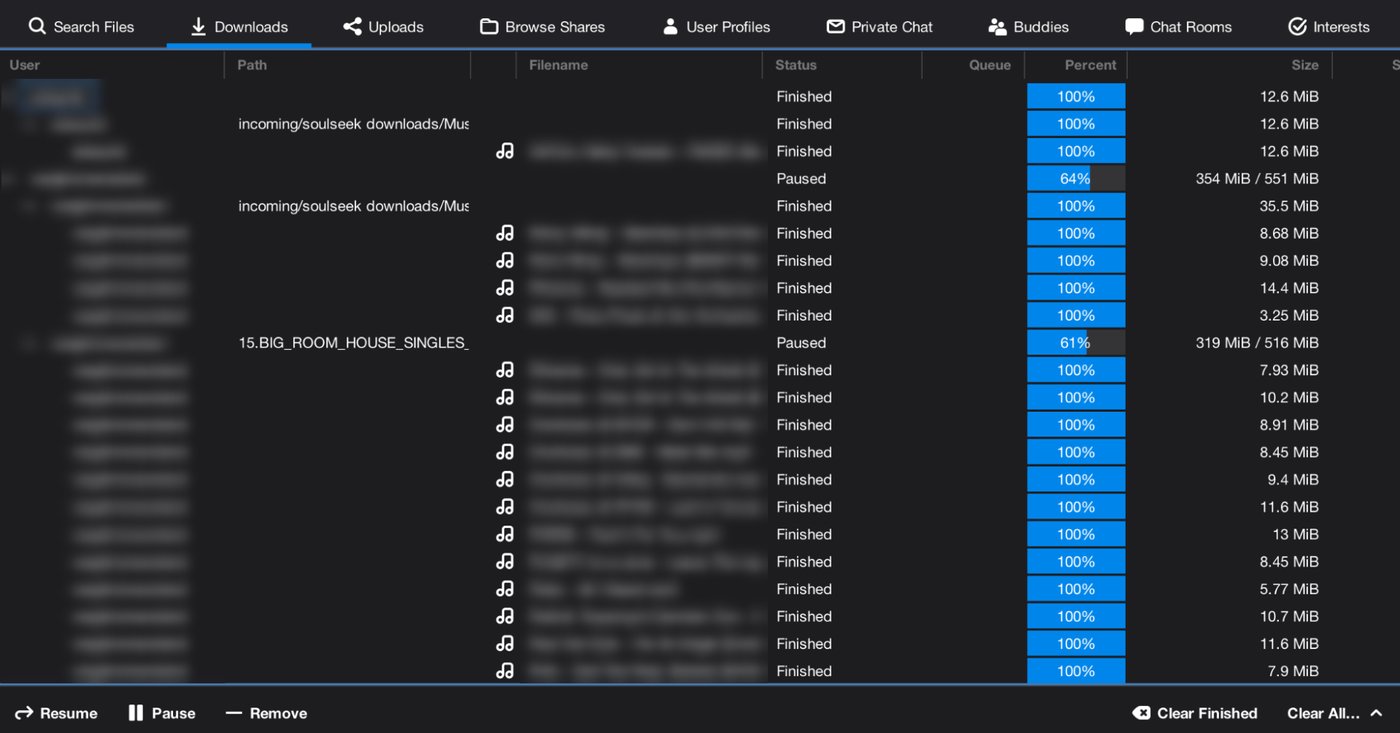Click the size value 319 MiB / 516 MiB
The image size is (1400, 733).
click(1257, 342)
